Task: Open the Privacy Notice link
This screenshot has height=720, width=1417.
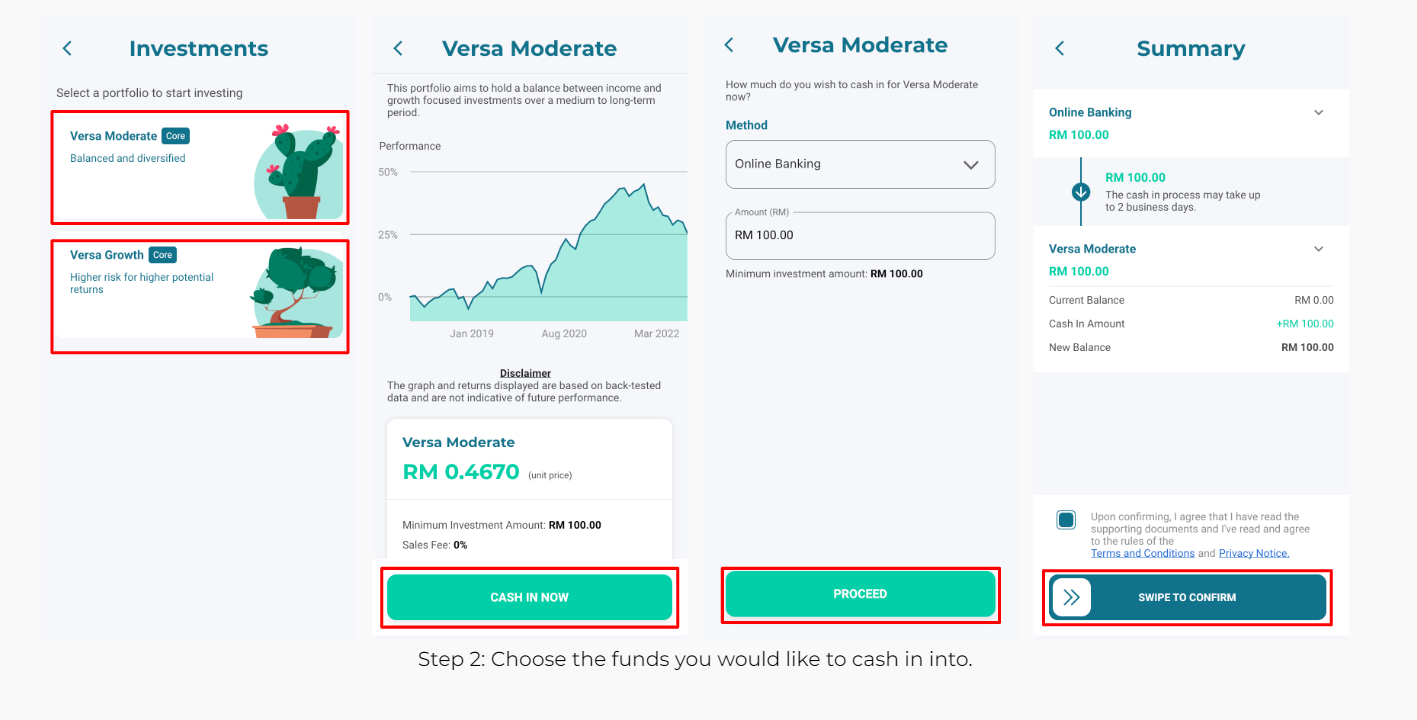Action: click(x=1254, y=553)
